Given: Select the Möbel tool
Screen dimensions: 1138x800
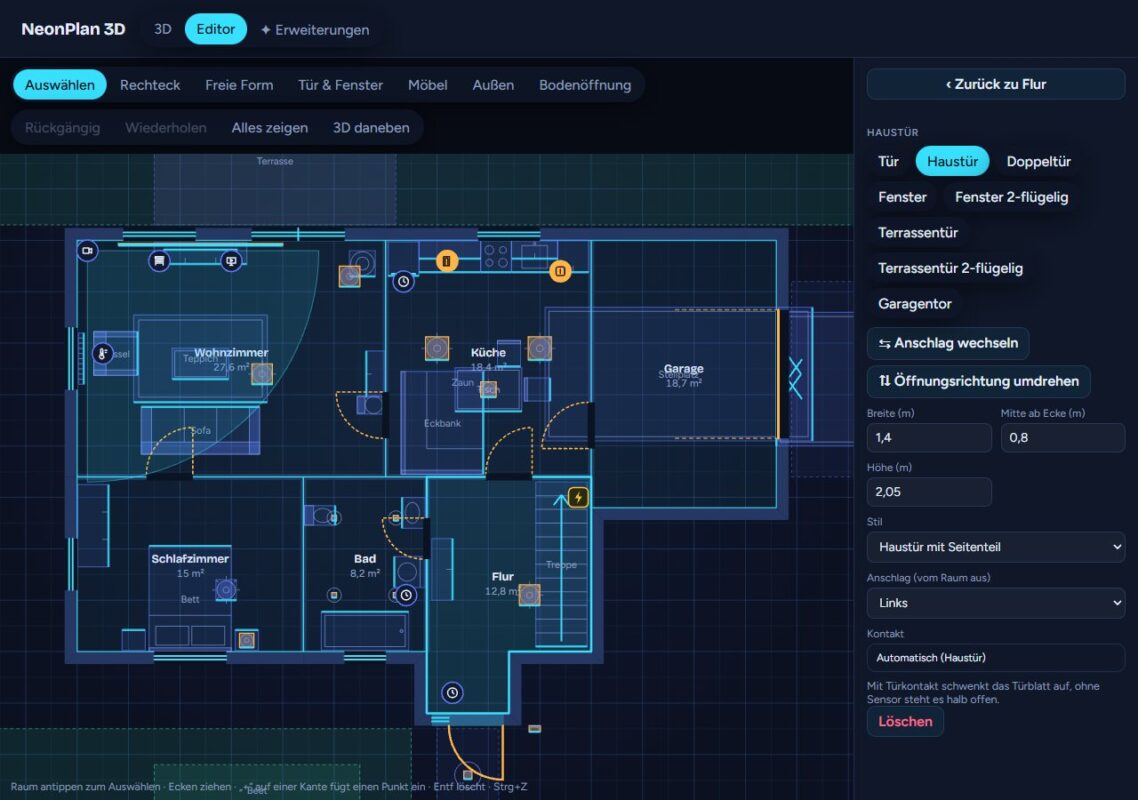Looking at the screenshot, I should coord(427,85).
